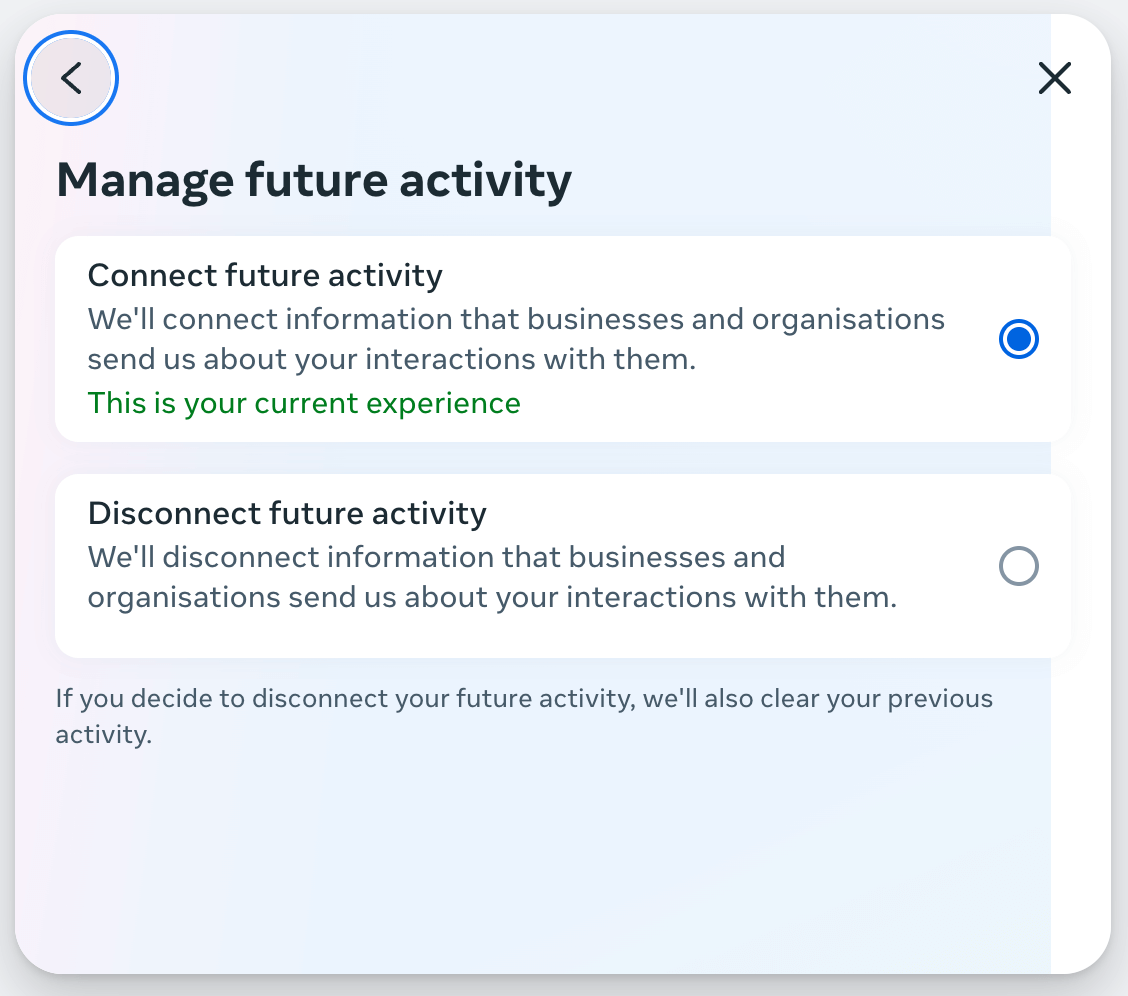1128x996 pixels.
Task: Click the Disconnect future activity title text
Action: pyautogui.click(x=287, y=513)
